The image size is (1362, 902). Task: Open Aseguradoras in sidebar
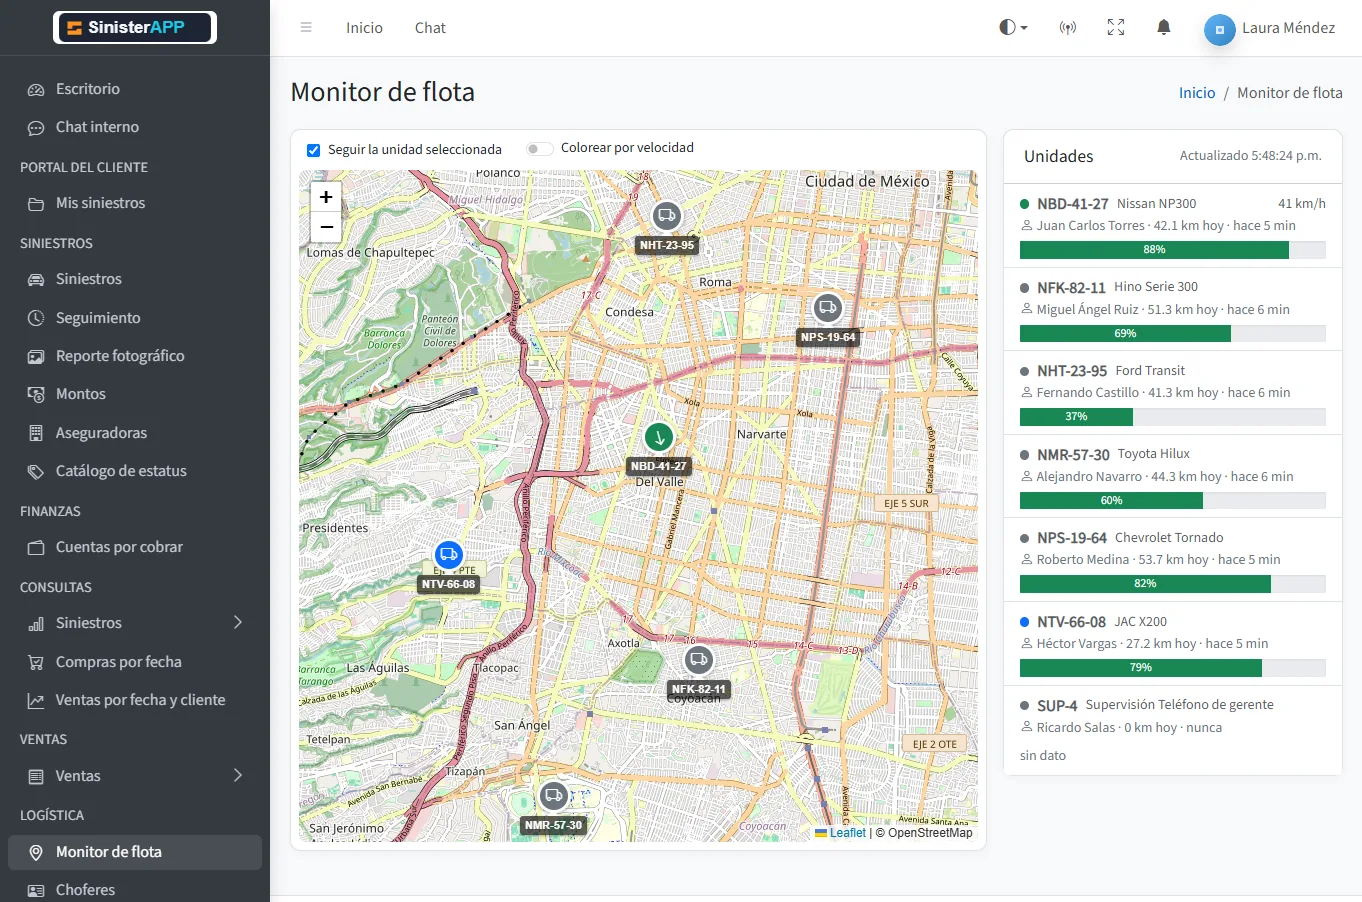135,433
